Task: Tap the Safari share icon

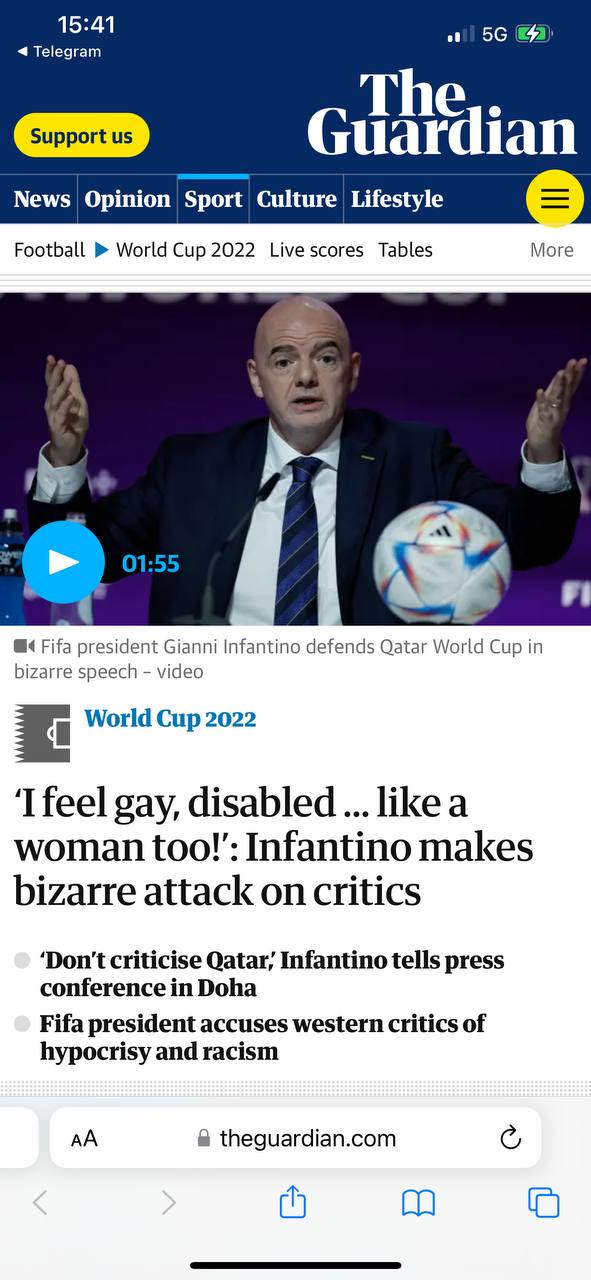Action: tap(292, 1201)
